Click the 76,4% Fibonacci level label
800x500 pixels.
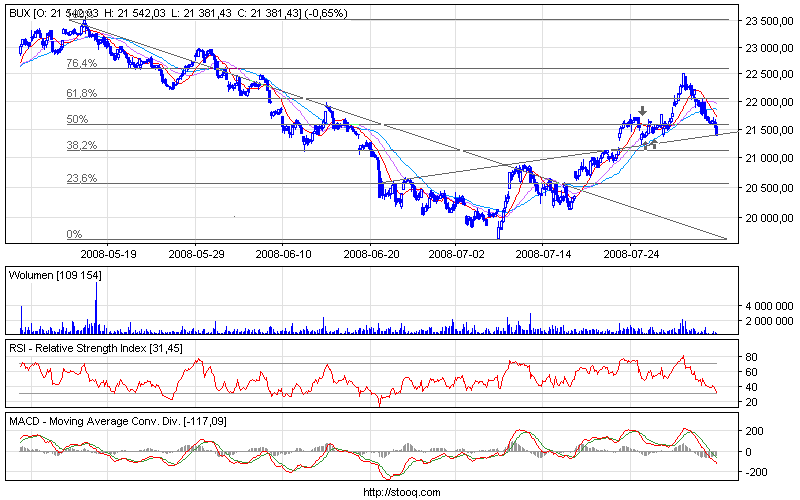(x=82, y=63)
